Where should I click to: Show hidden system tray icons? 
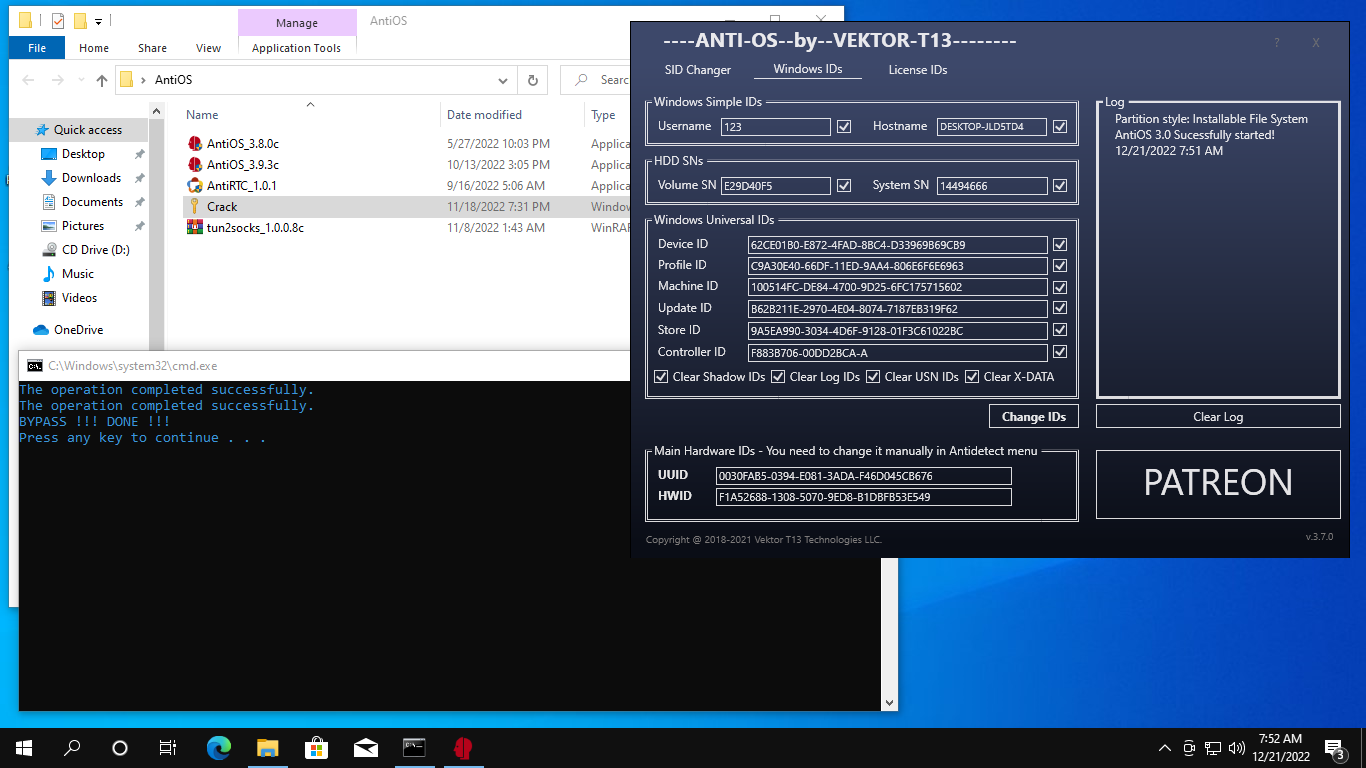click(x=1164, y=747)
